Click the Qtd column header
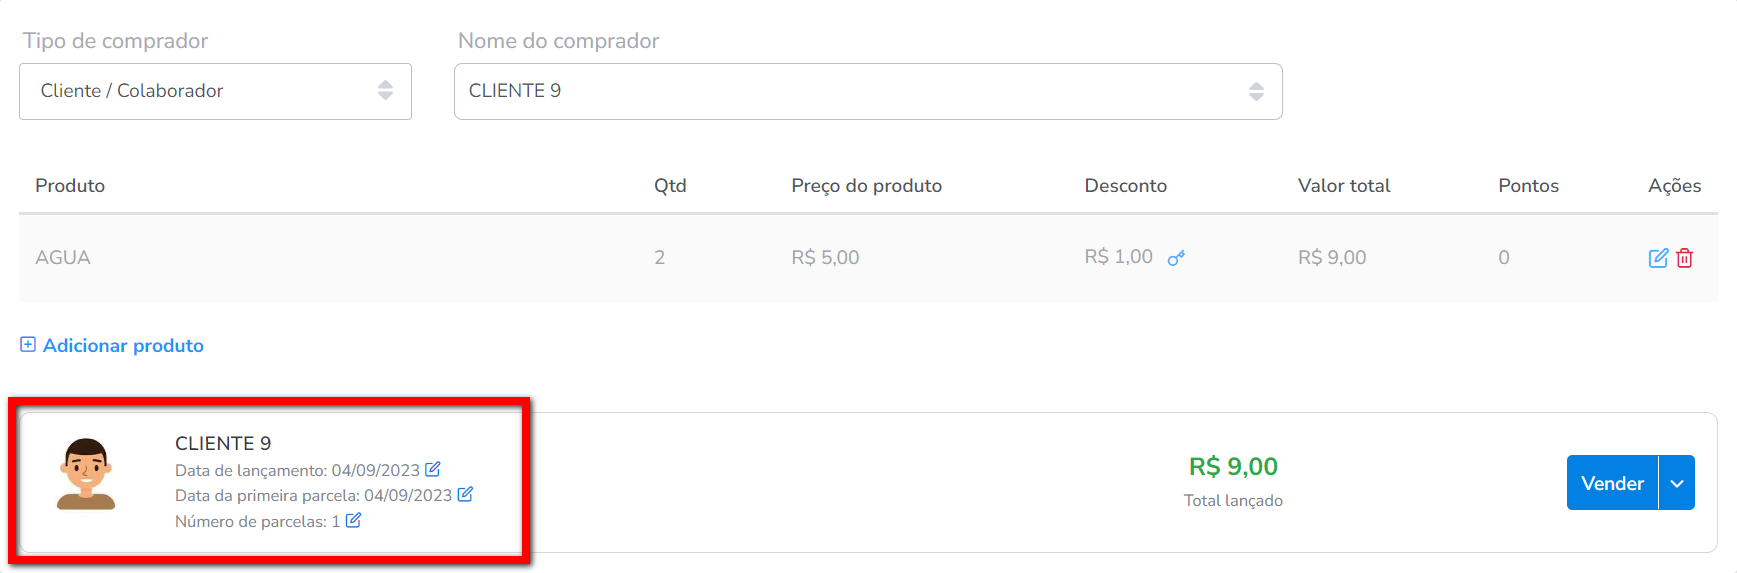 [670, 185]
